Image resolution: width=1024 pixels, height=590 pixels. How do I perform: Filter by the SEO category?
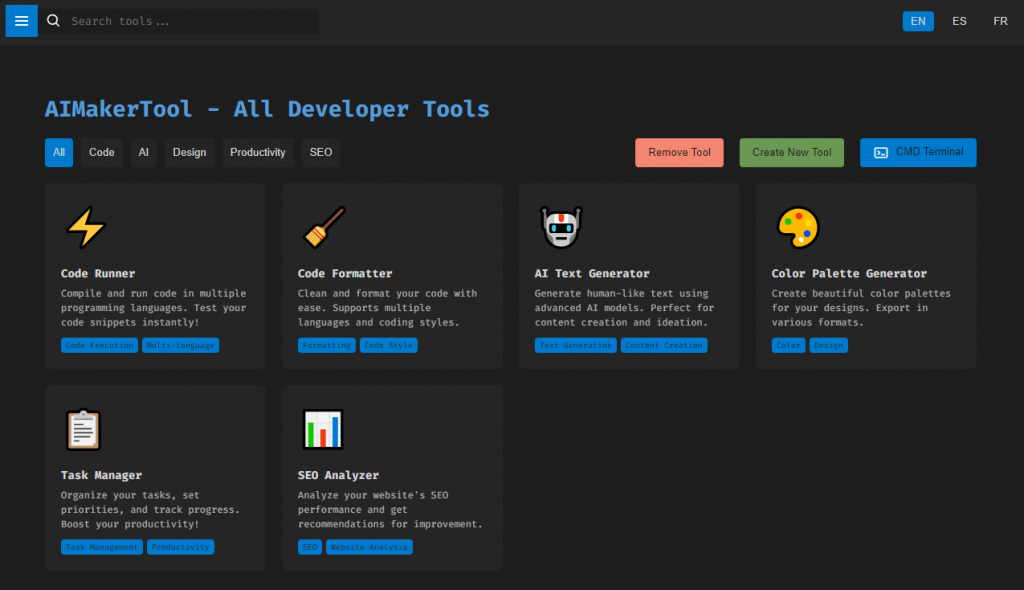pos(321,153)
